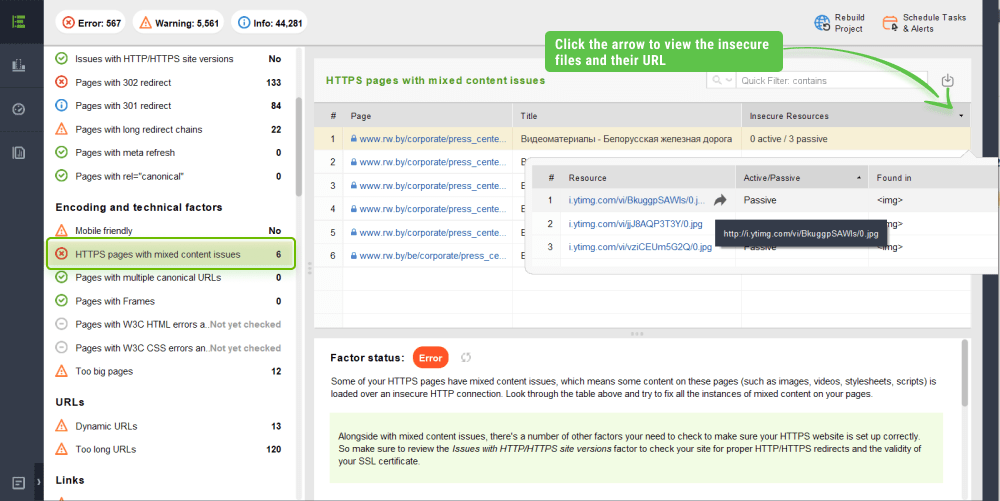
Task: Click the orange Error factor status badge
Action: point(430,358)
